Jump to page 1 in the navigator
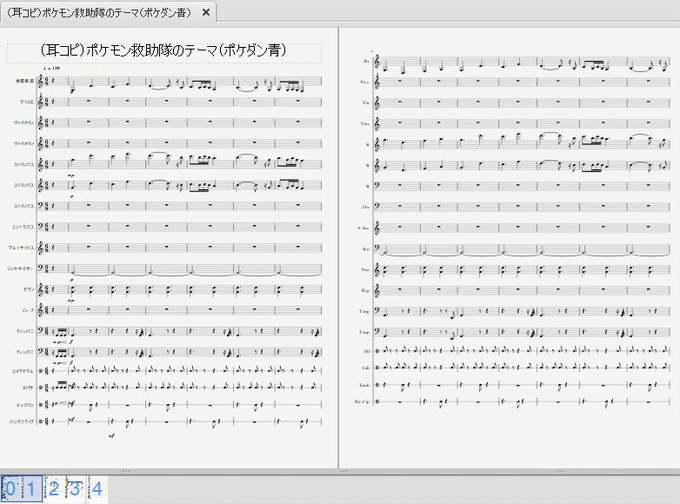The height and width of the screenshot is (504, 680). pos(31,489)
